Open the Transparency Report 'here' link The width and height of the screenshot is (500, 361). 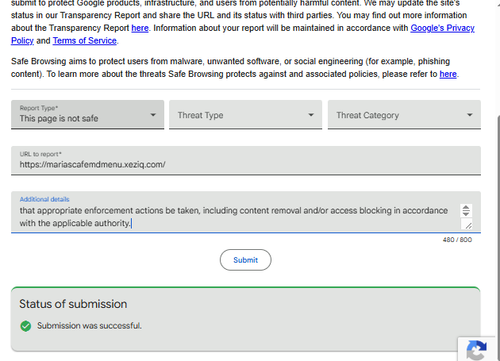click(140, 28)
